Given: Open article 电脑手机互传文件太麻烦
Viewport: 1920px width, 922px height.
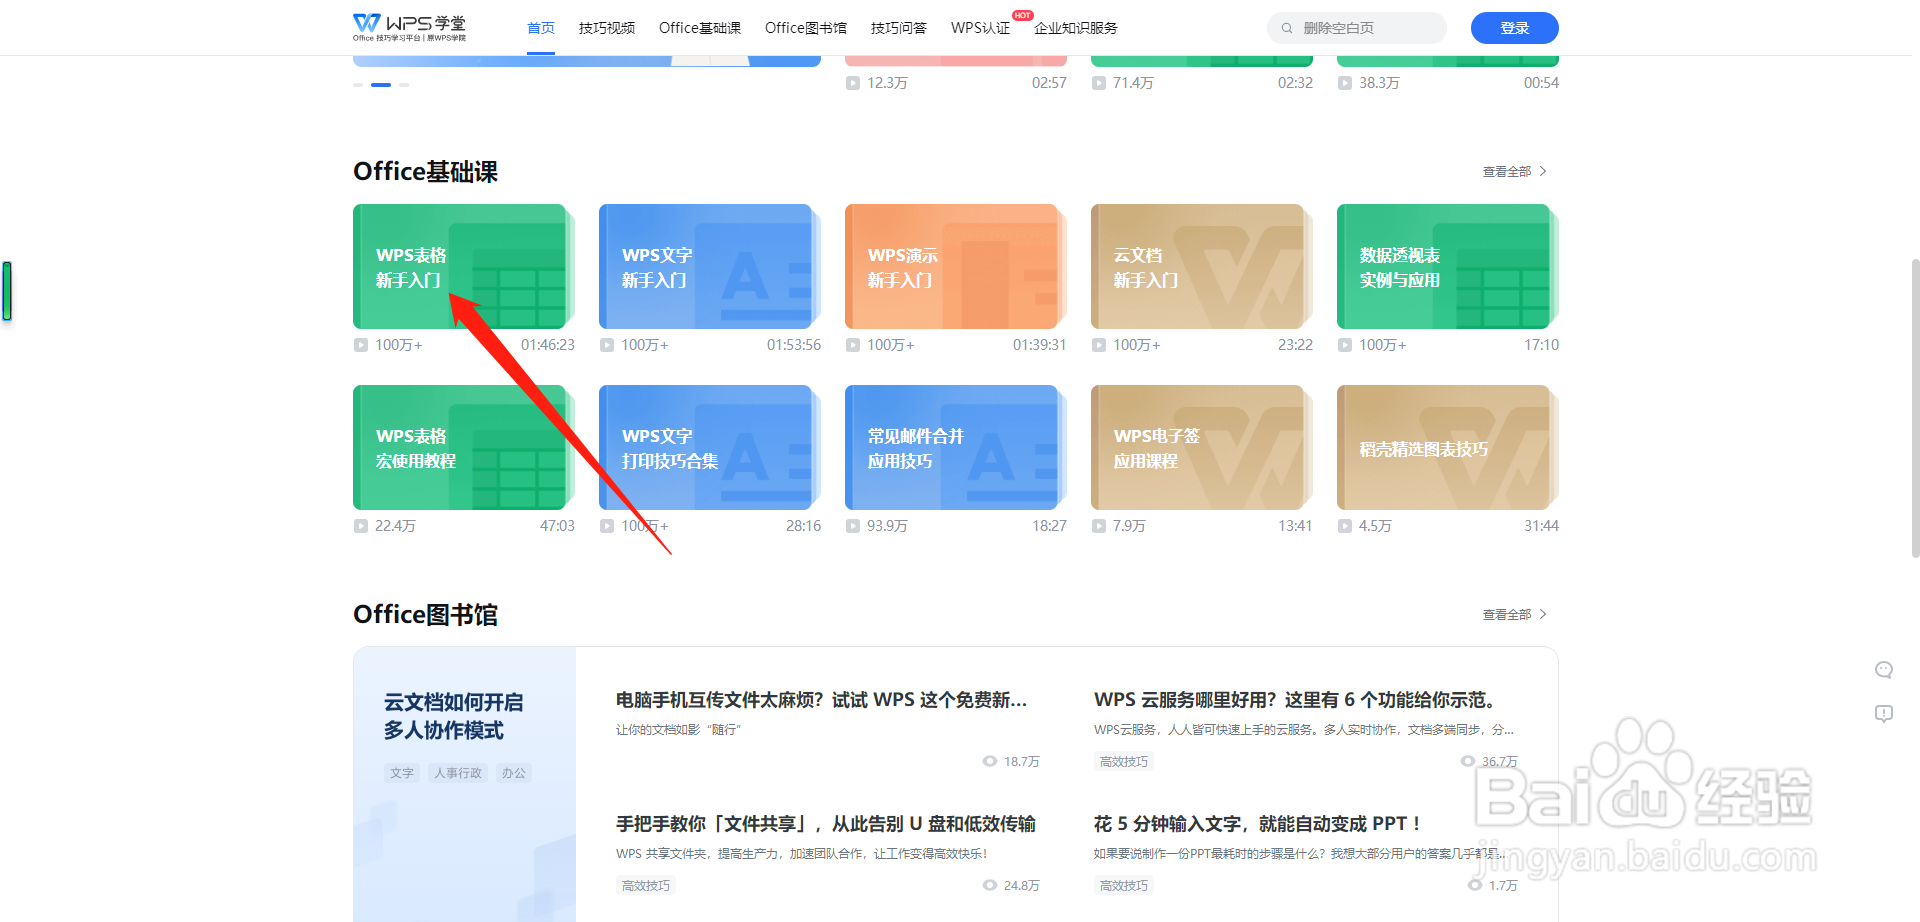Looking at the screenshot, I should (822, 700).
